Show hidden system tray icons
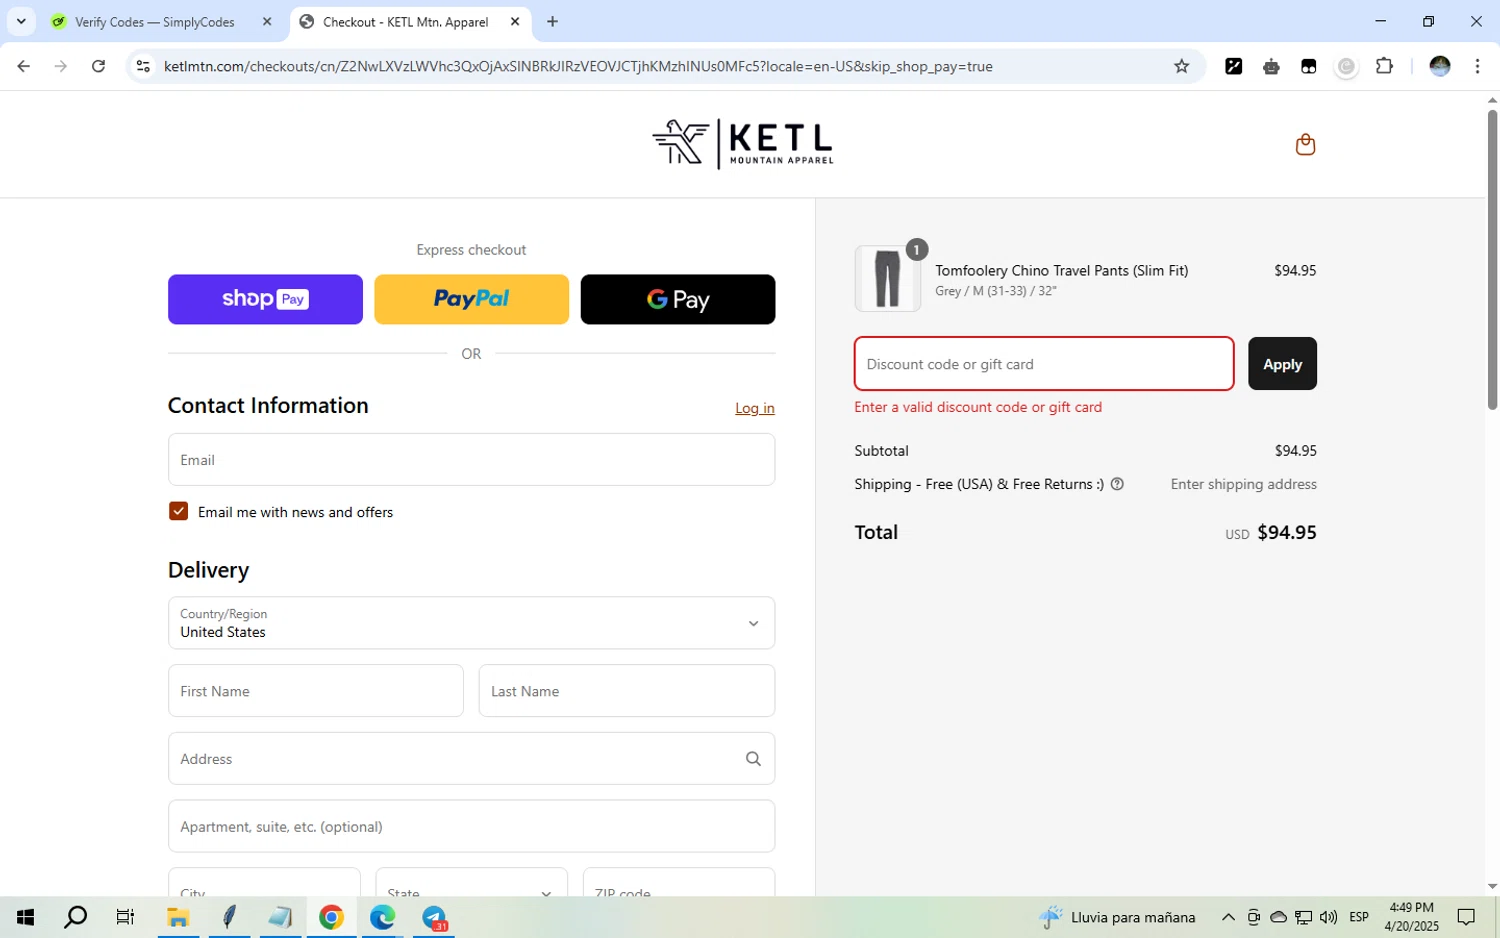Image resolution: width=1500 pixels, height=938 pixels. (x=1228, y=917)
